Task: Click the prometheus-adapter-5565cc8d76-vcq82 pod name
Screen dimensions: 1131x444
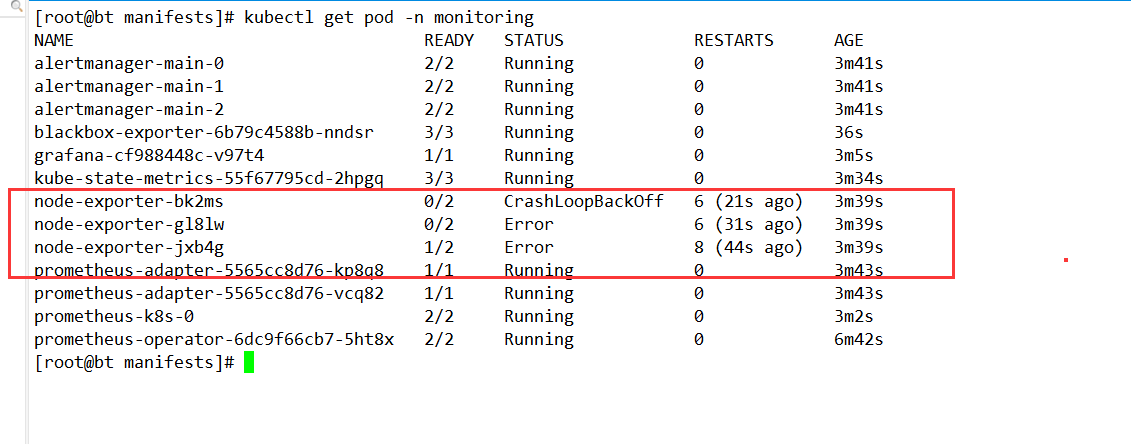Action: pos(208,294)
